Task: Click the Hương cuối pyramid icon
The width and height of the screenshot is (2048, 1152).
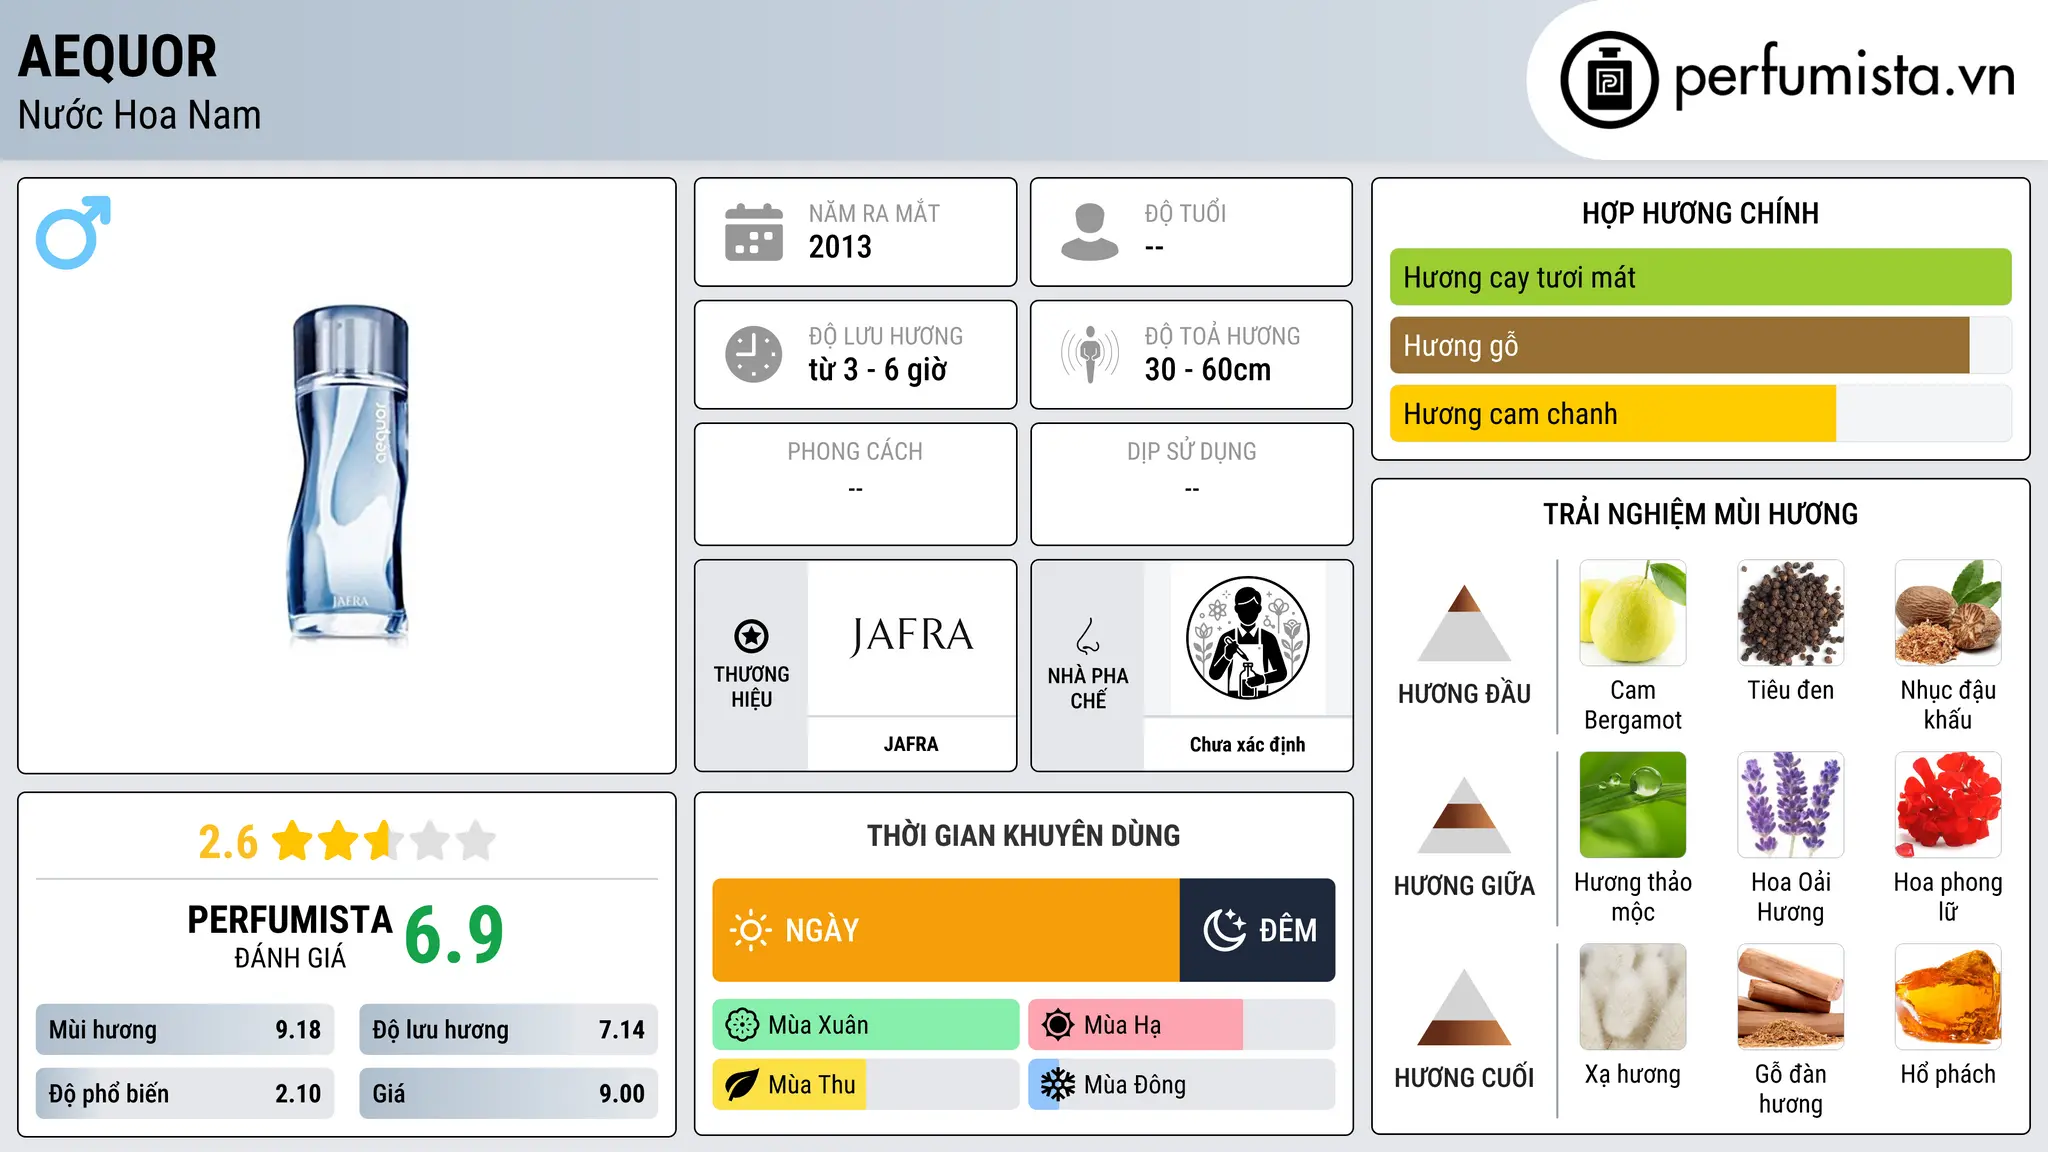Action: click(1464, 1006)
